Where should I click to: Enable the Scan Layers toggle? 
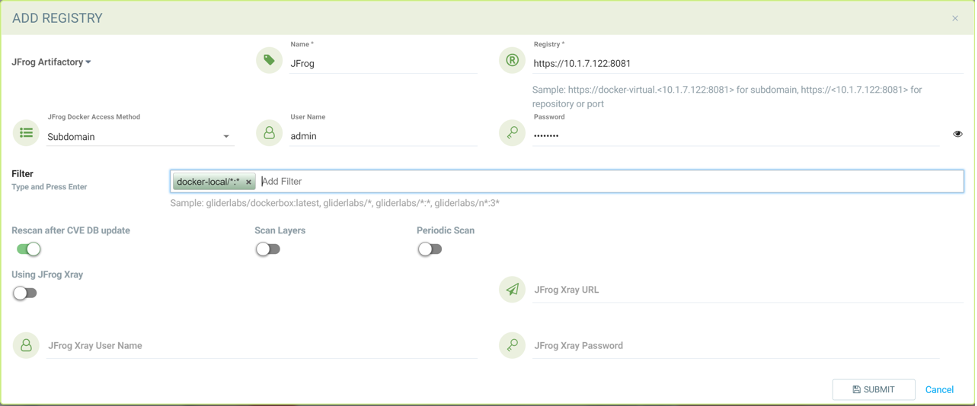click(267, 249)
